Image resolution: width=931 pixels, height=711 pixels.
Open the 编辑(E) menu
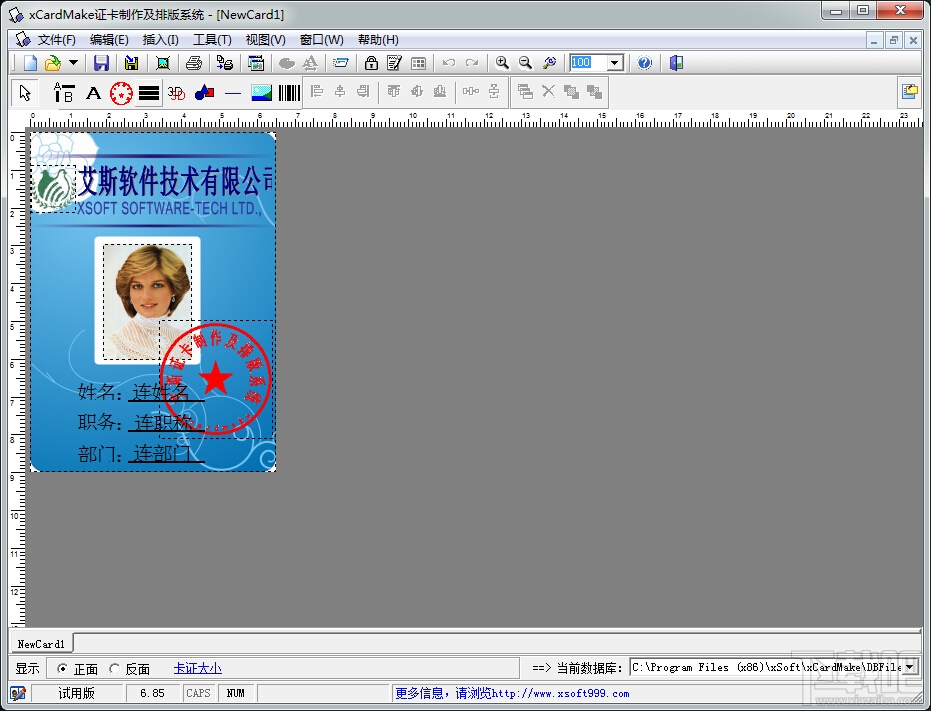click(109, 40)
